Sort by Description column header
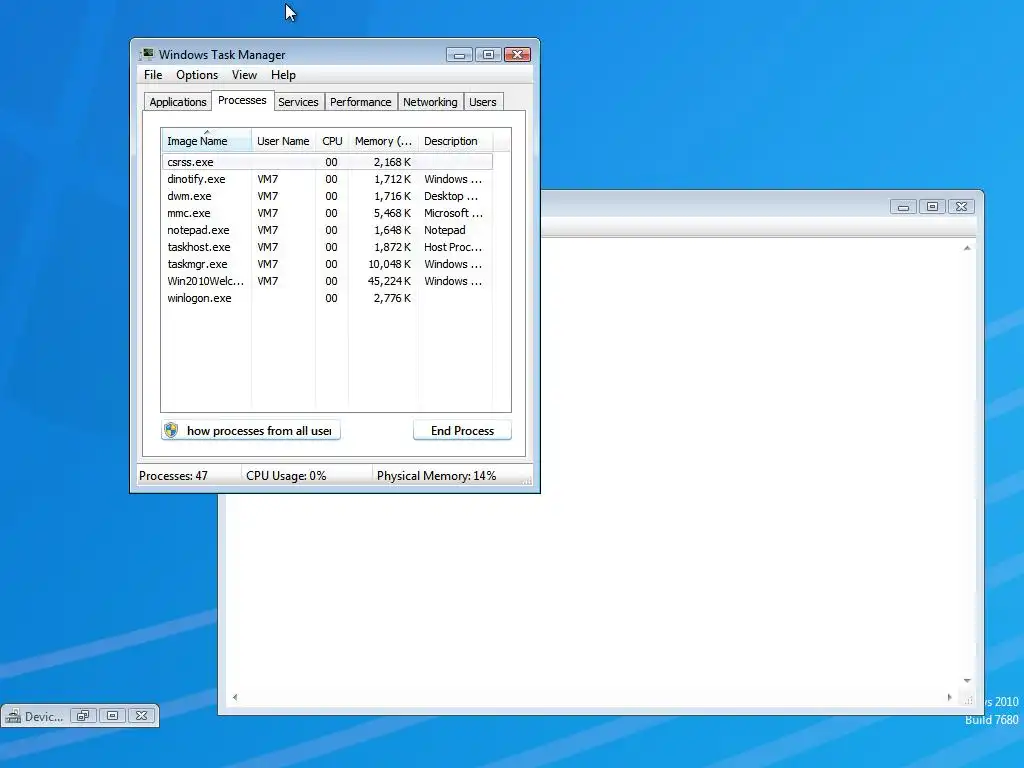The image size is (1024, 768). point(455,141)
